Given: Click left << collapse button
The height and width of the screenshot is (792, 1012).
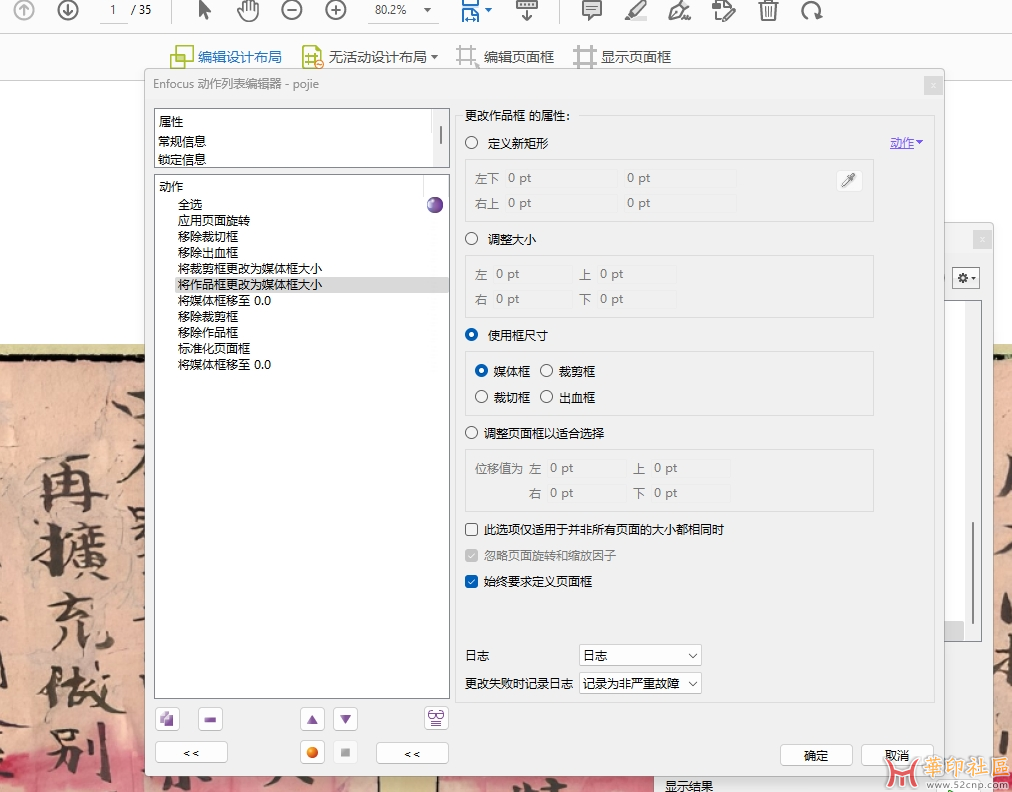Looking at the screenshot, I should coord(192,753).
